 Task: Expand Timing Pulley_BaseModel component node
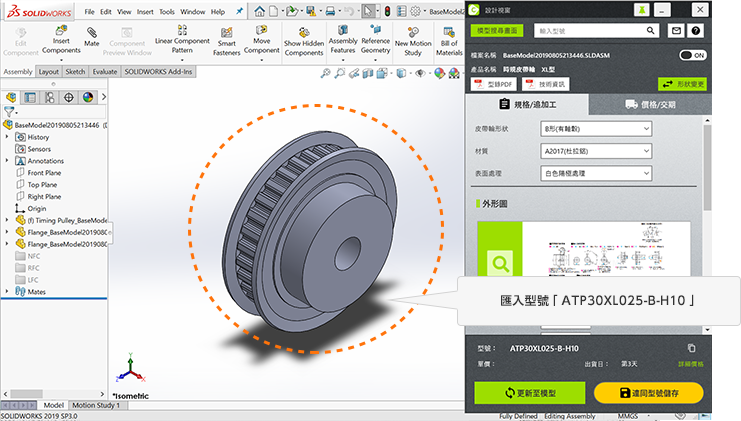(x=7, y=220)
